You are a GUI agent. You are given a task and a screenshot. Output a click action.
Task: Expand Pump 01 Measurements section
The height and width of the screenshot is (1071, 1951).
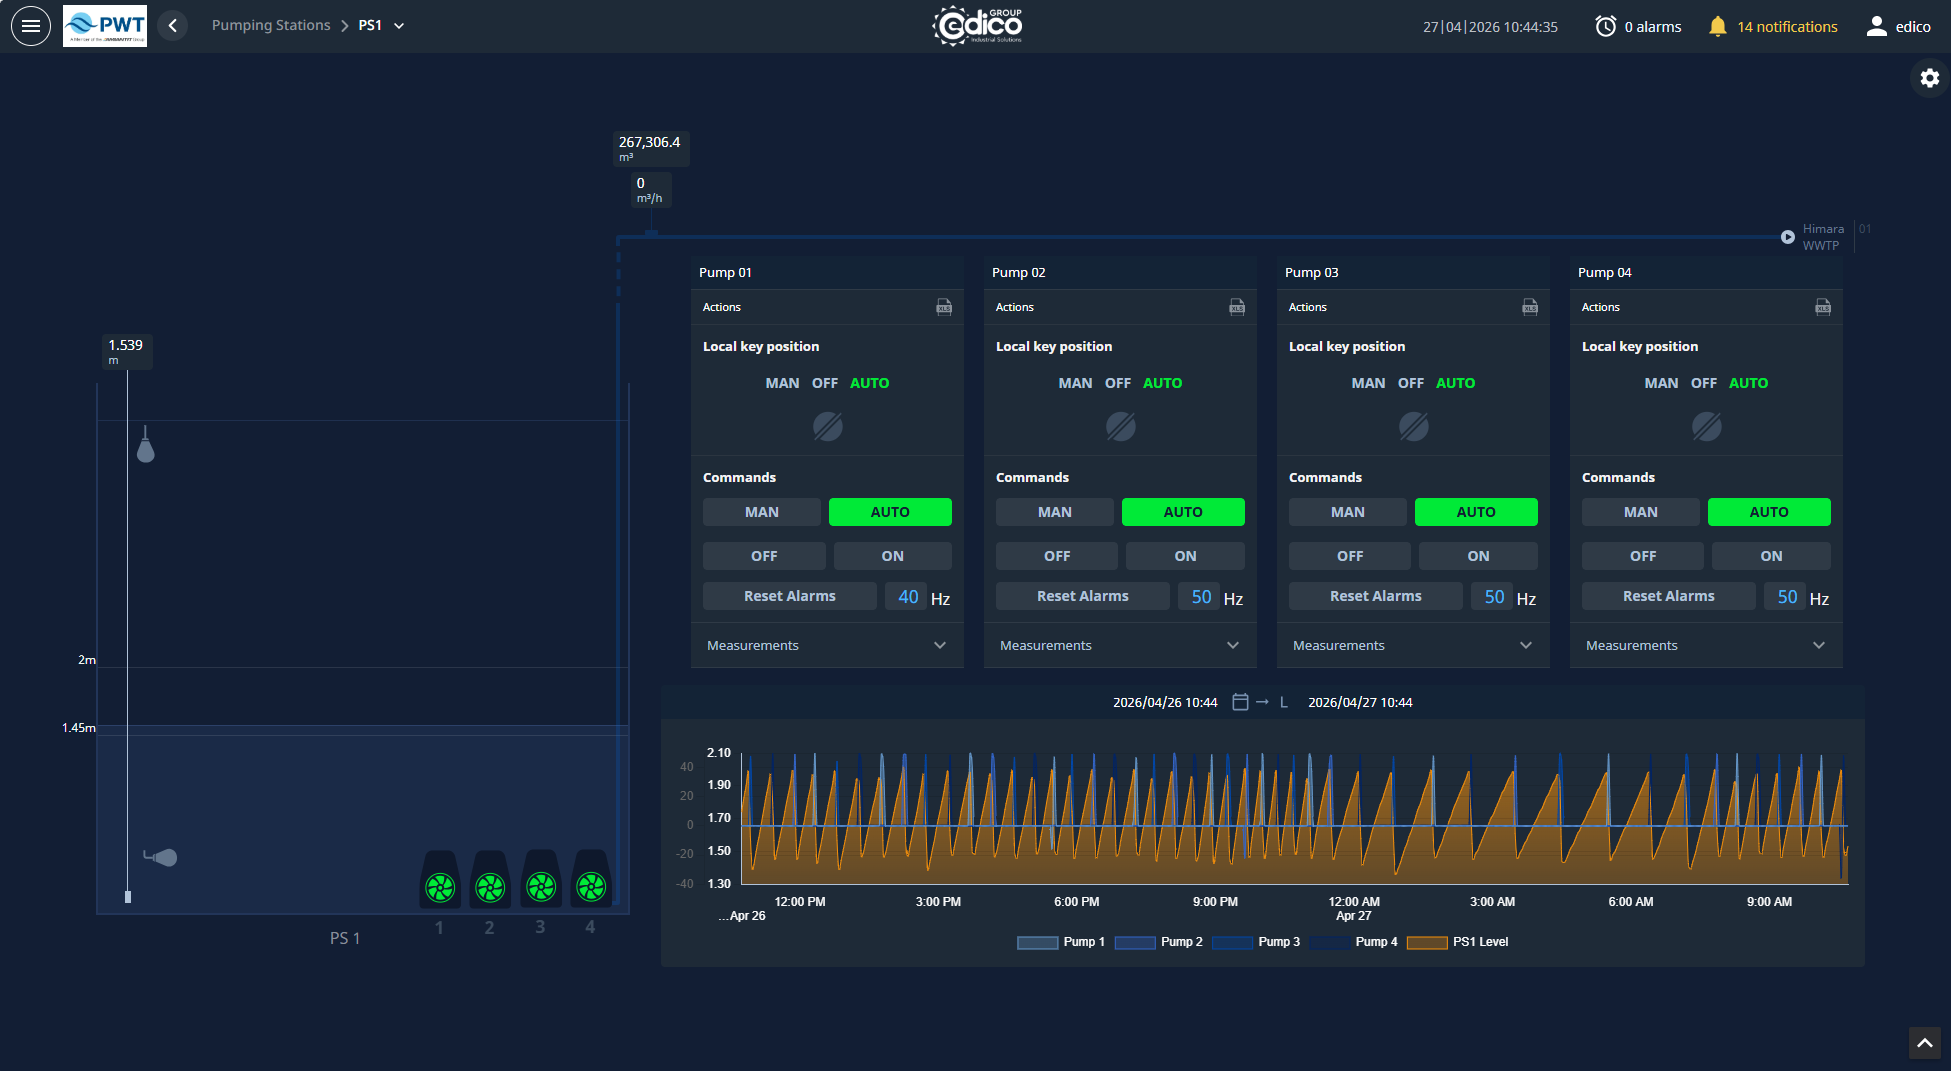coord(826,646)
